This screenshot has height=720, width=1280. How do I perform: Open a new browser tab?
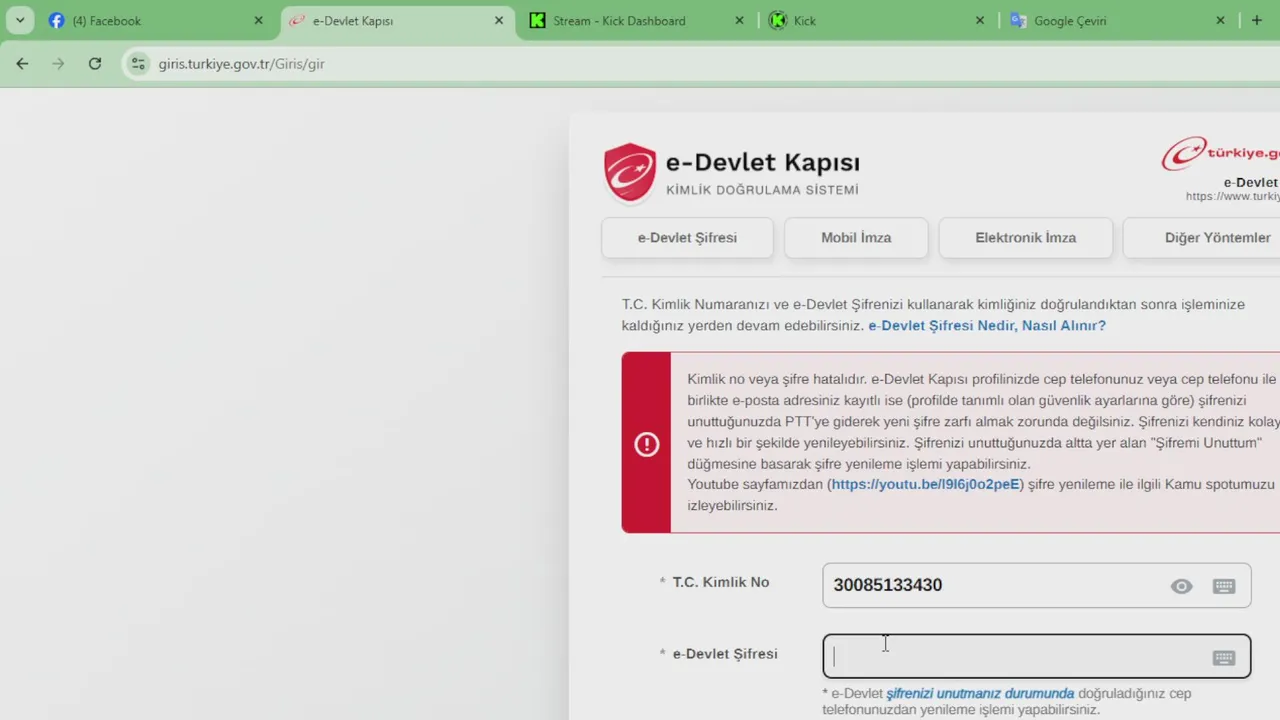pos(1257,20)
